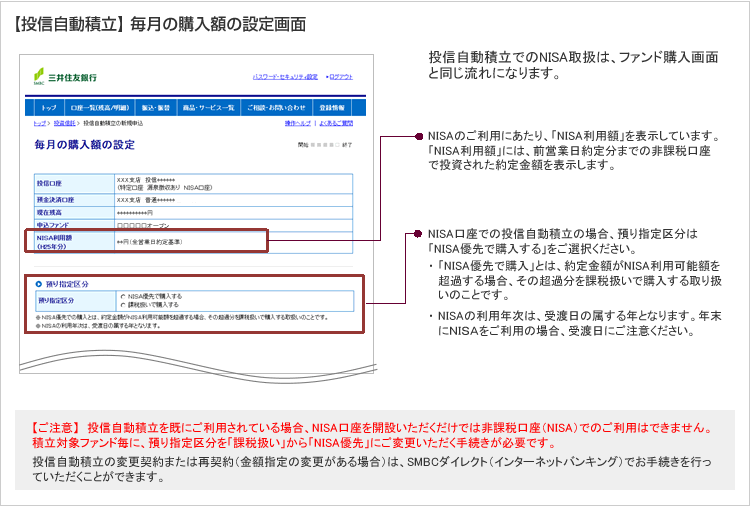The image size is (750, 506).
Task: Open 商品・サービス一覧 menu
Action: point(209,107)
